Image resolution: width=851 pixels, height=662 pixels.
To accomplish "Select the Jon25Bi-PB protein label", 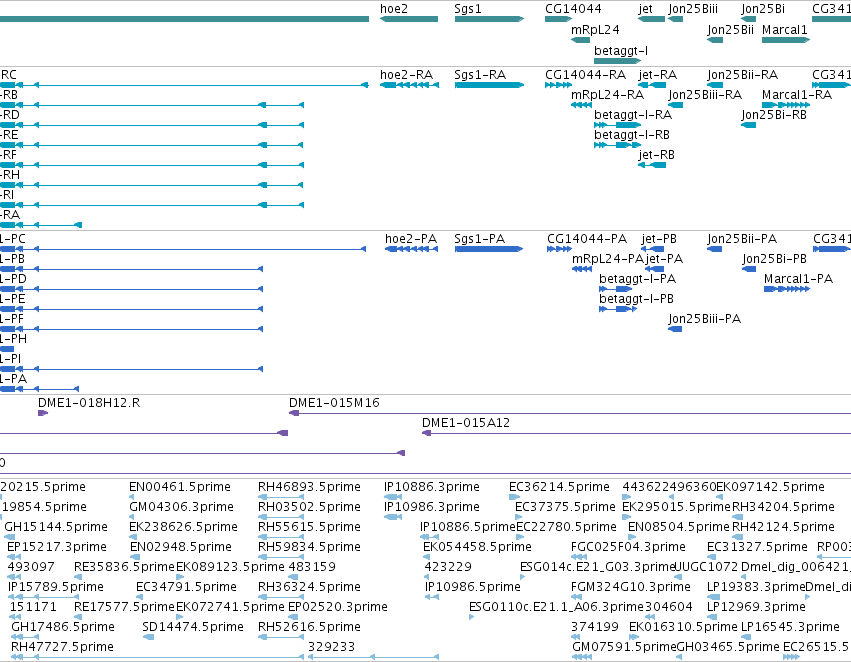I will 774,259.
